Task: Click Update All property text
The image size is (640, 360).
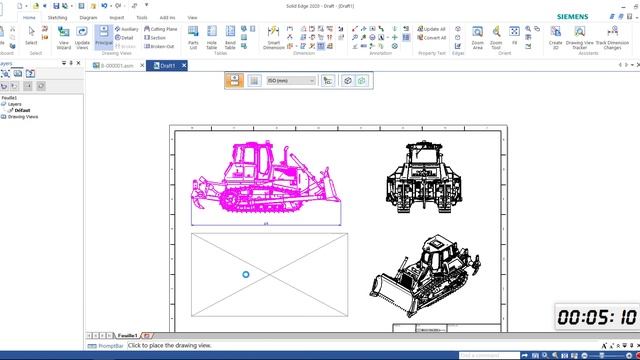Action: tap(431, 29)
